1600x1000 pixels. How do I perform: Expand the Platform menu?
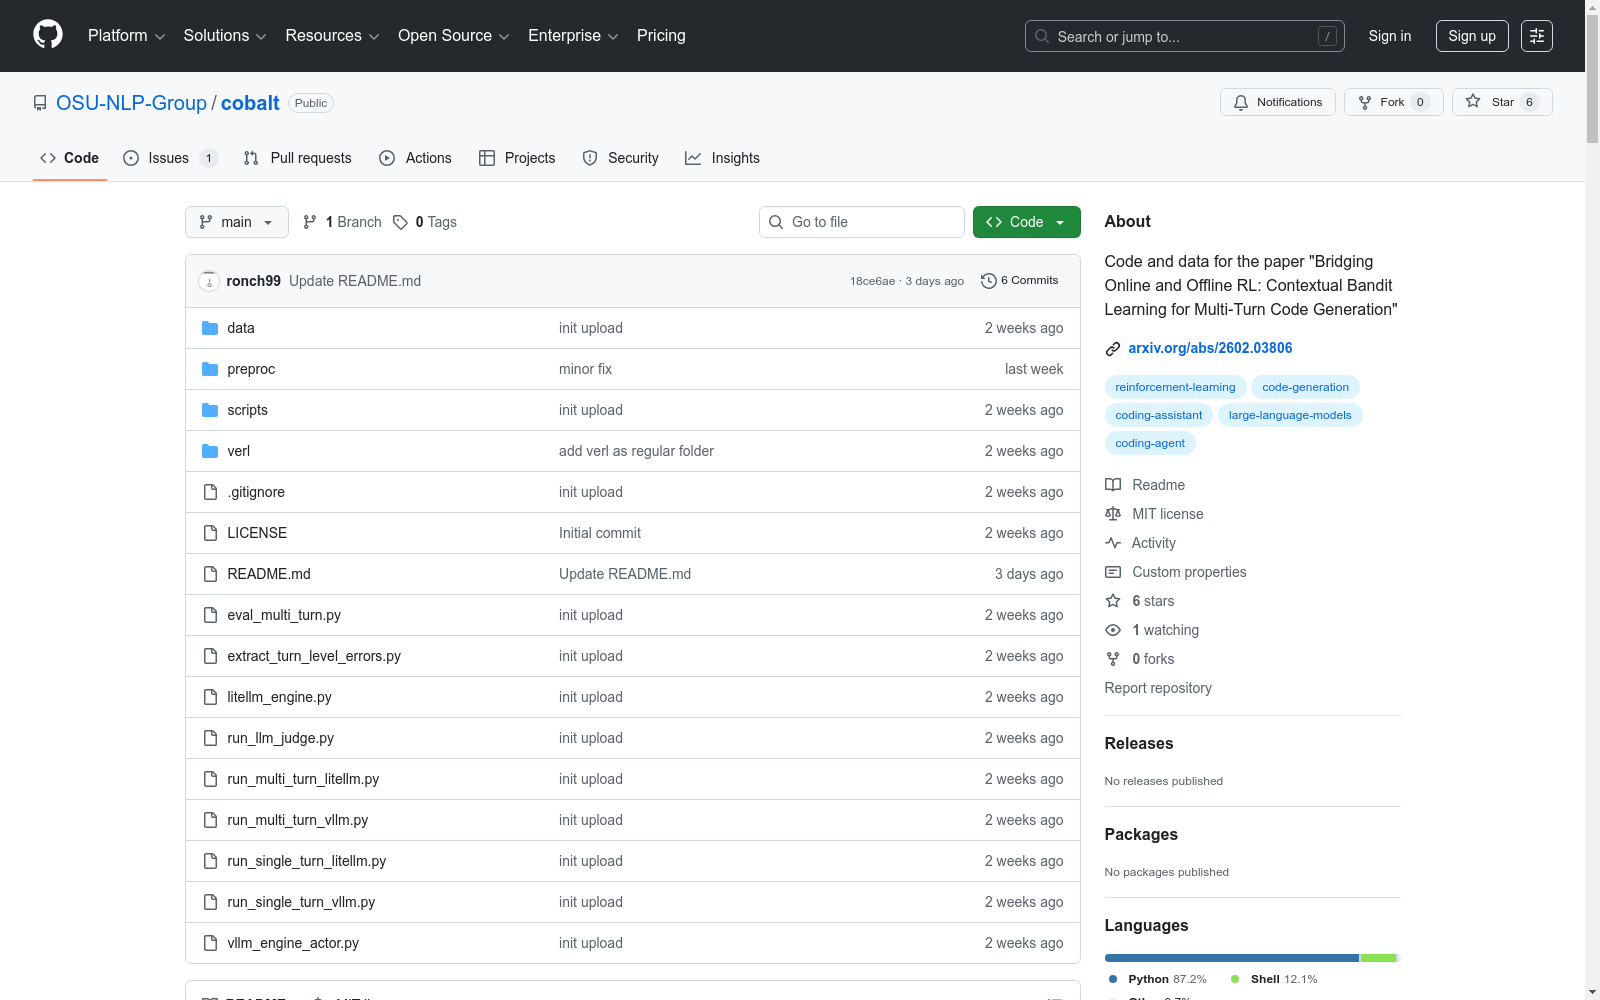[127, 36]
